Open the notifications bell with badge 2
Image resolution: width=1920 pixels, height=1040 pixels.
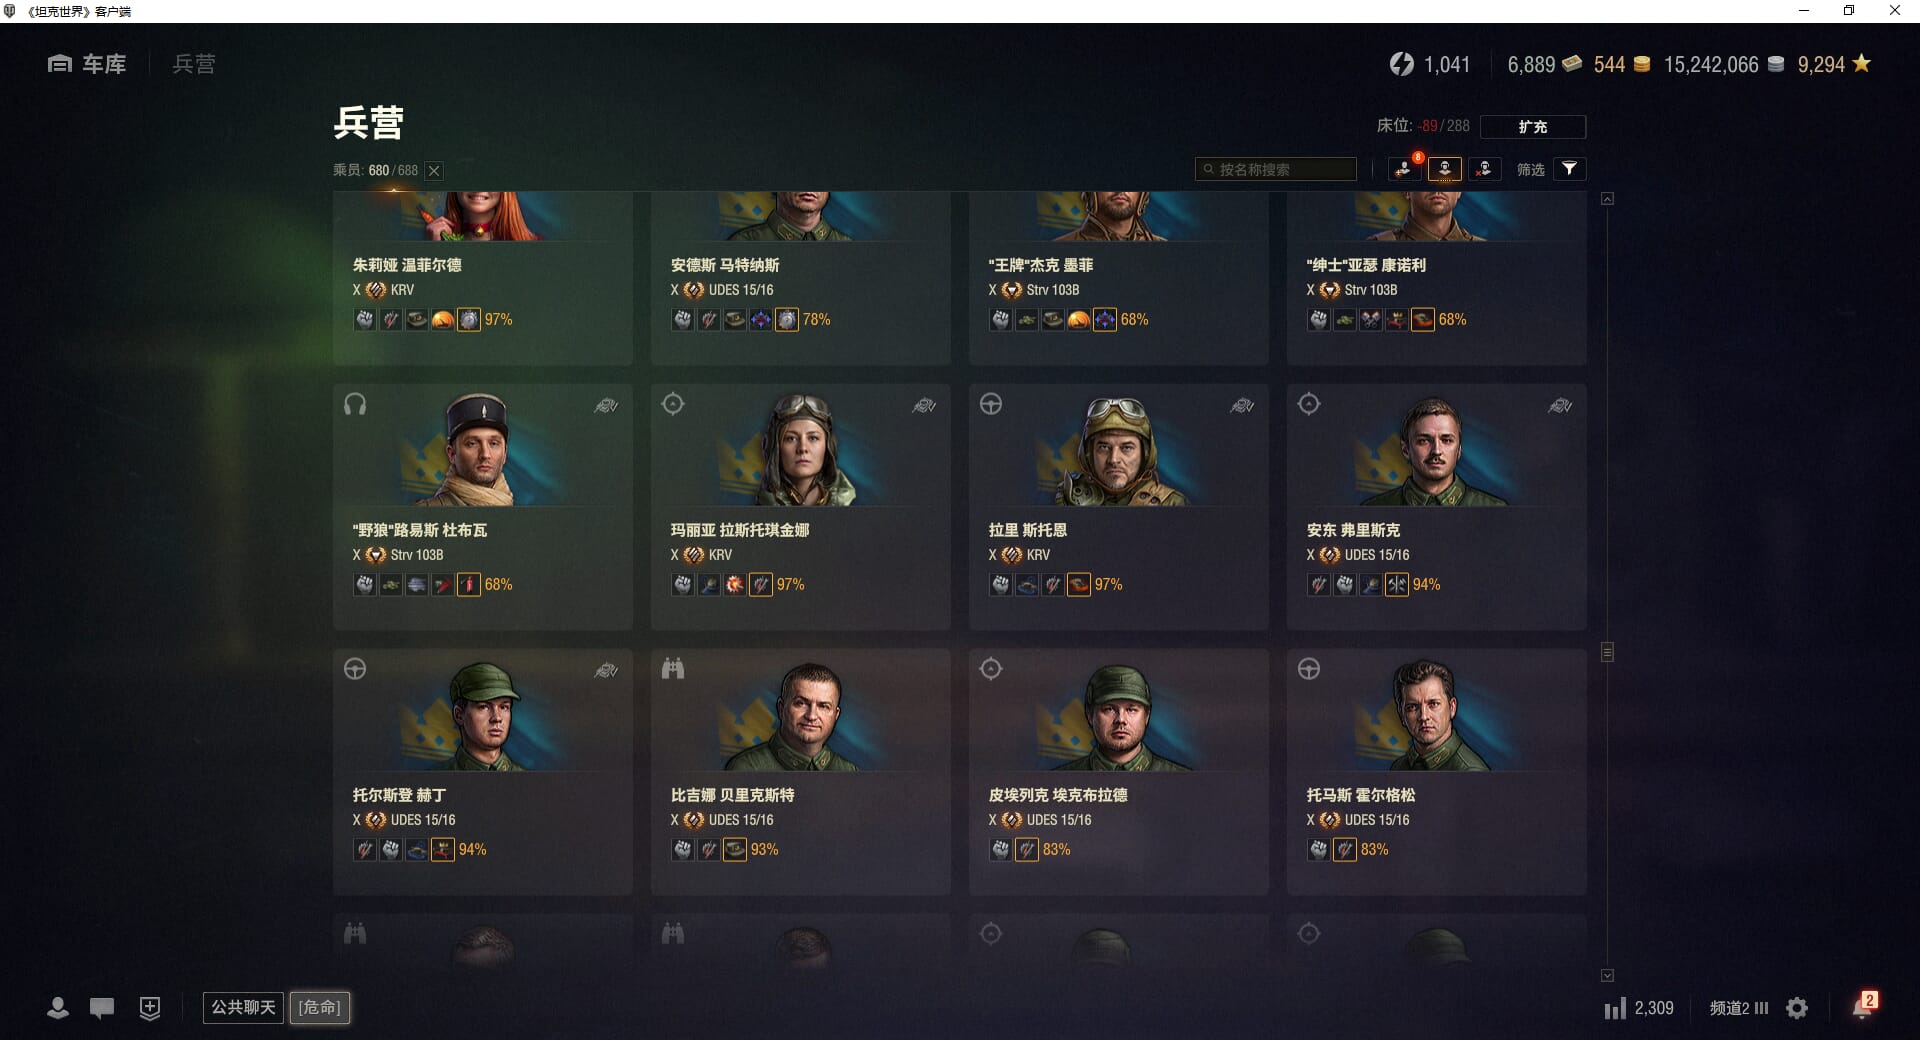(1863, 1006)
